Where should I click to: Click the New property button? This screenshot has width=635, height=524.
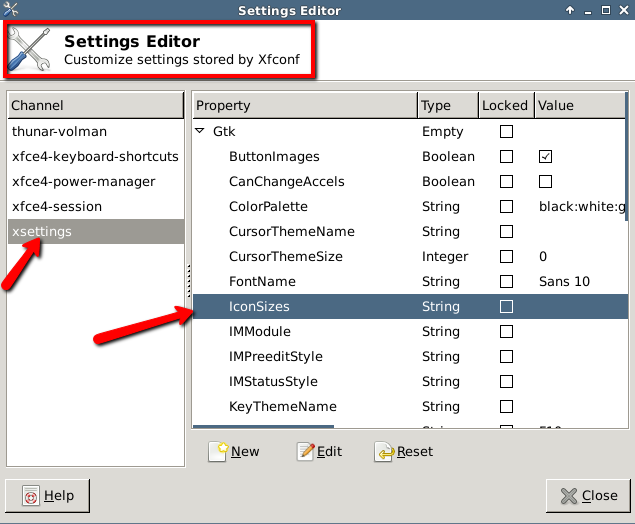(234, 452)
